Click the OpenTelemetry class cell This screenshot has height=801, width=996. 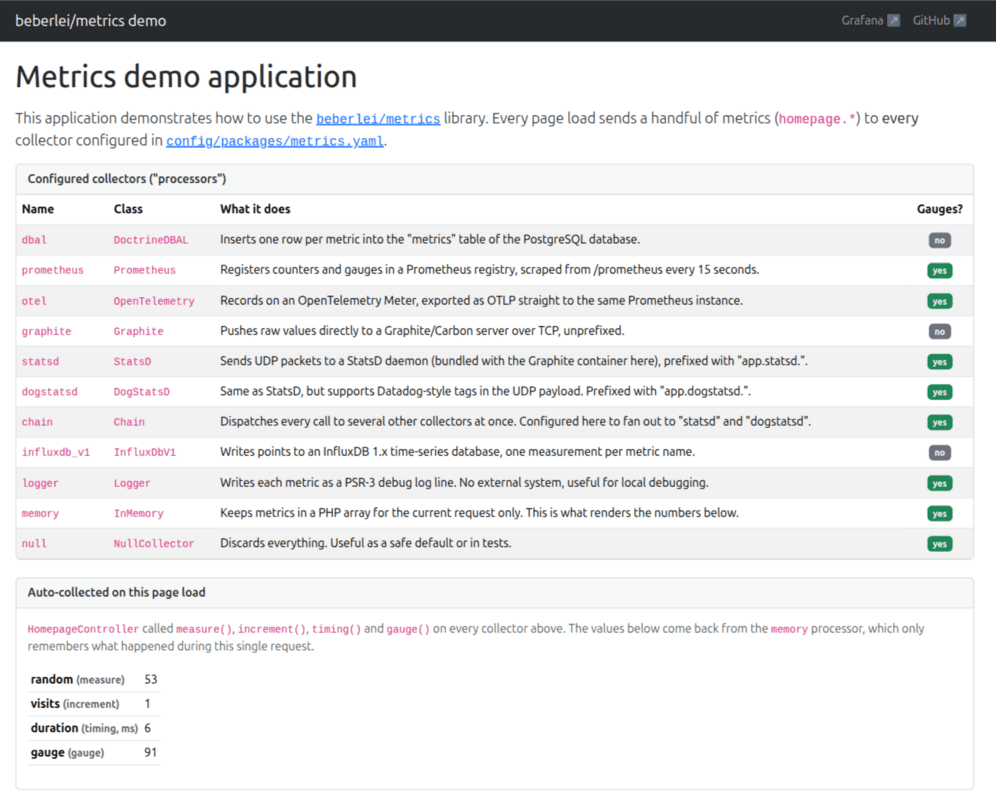tap(154, 301)
